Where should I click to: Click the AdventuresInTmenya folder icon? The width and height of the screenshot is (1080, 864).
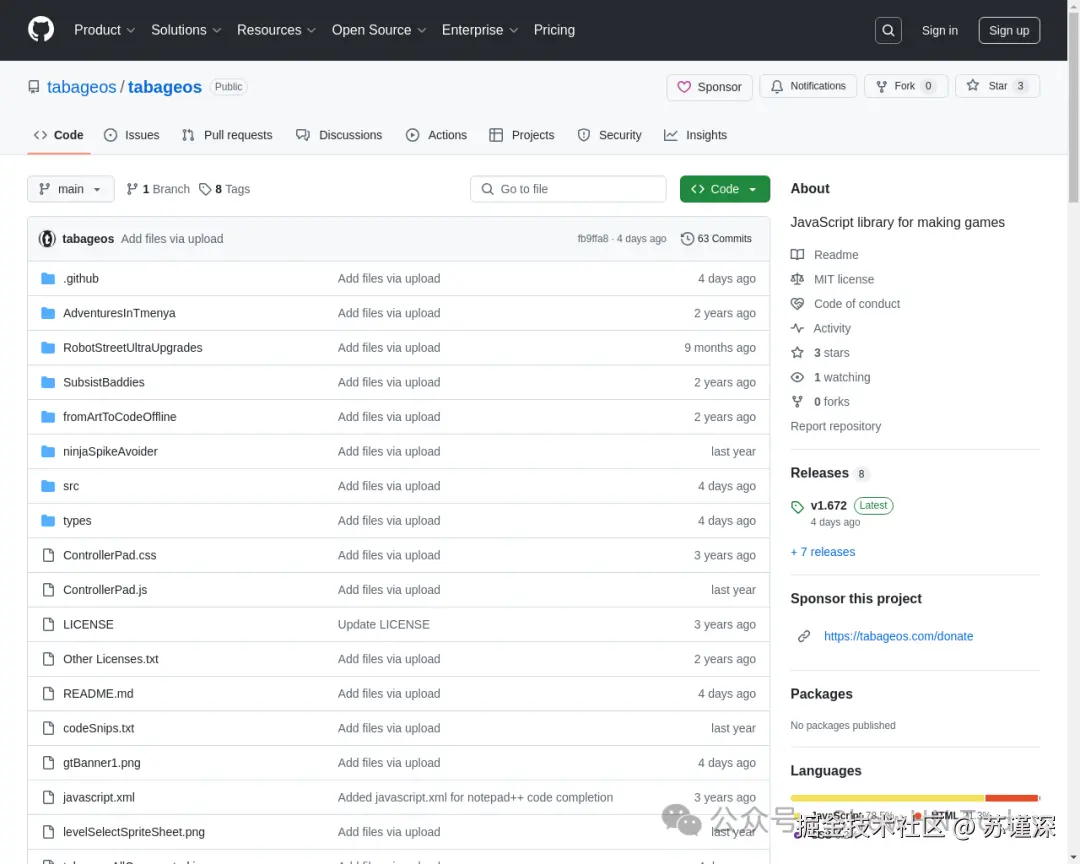pyautogui.click(x=48, y=313)
